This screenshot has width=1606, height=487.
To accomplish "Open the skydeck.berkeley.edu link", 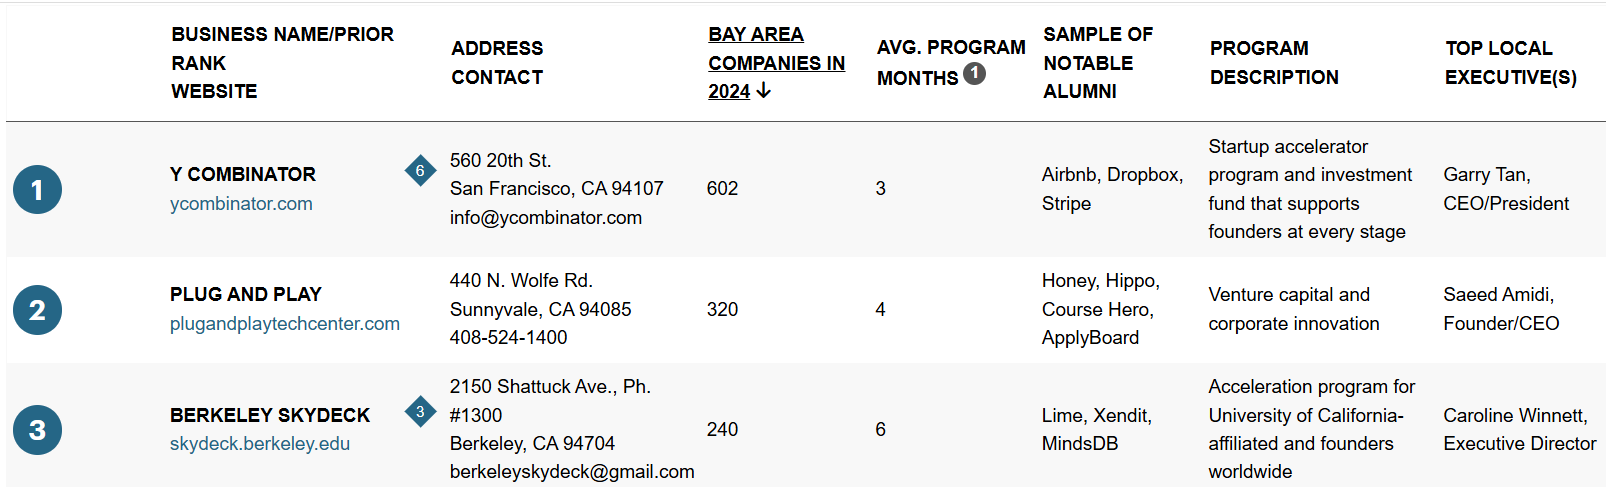I will tap(259, 444).
